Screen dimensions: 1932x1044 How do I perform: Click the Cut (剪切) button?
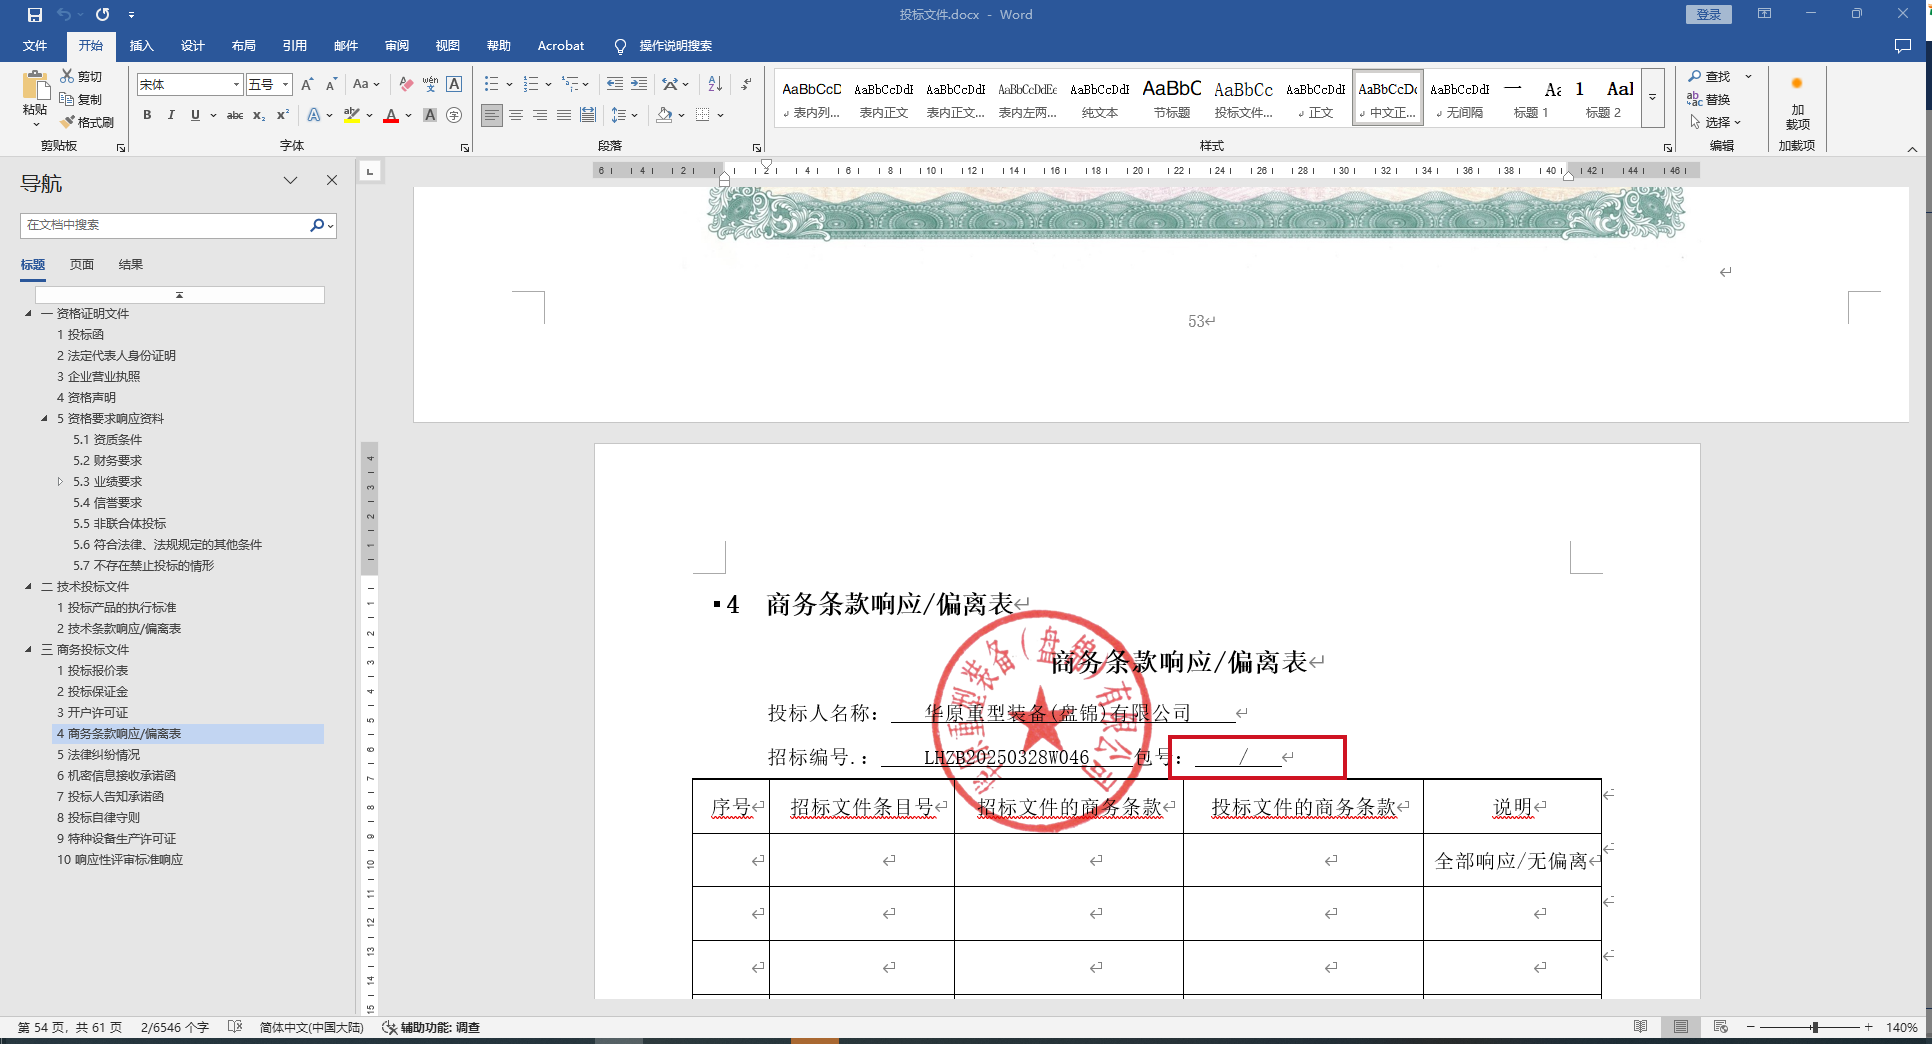coord(81,77)
